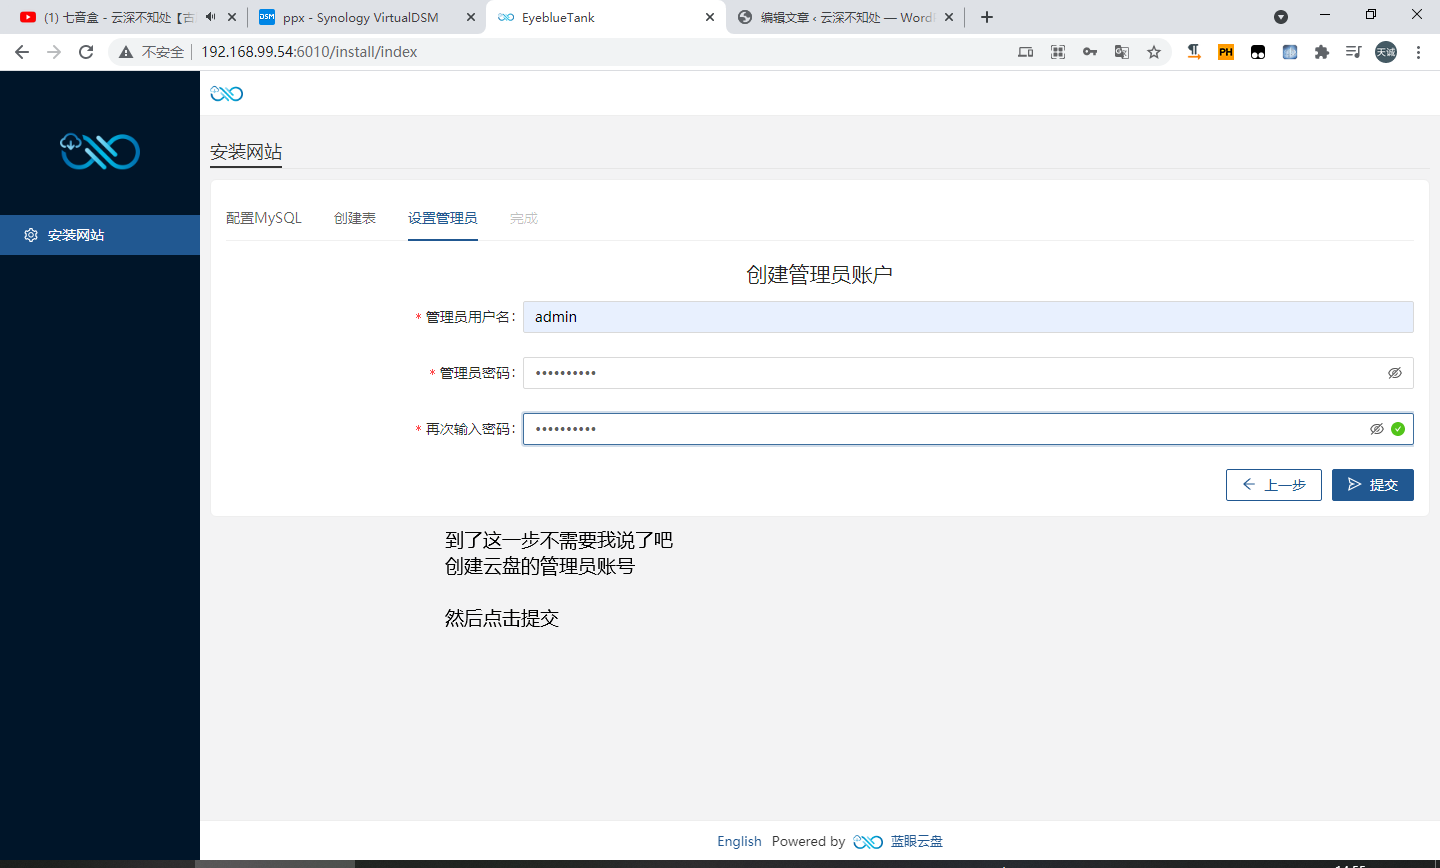This screenshot has height=868, width=1440.
Task: Click the puzzle-piece Extensions icon
Action: coord(1322,51)
